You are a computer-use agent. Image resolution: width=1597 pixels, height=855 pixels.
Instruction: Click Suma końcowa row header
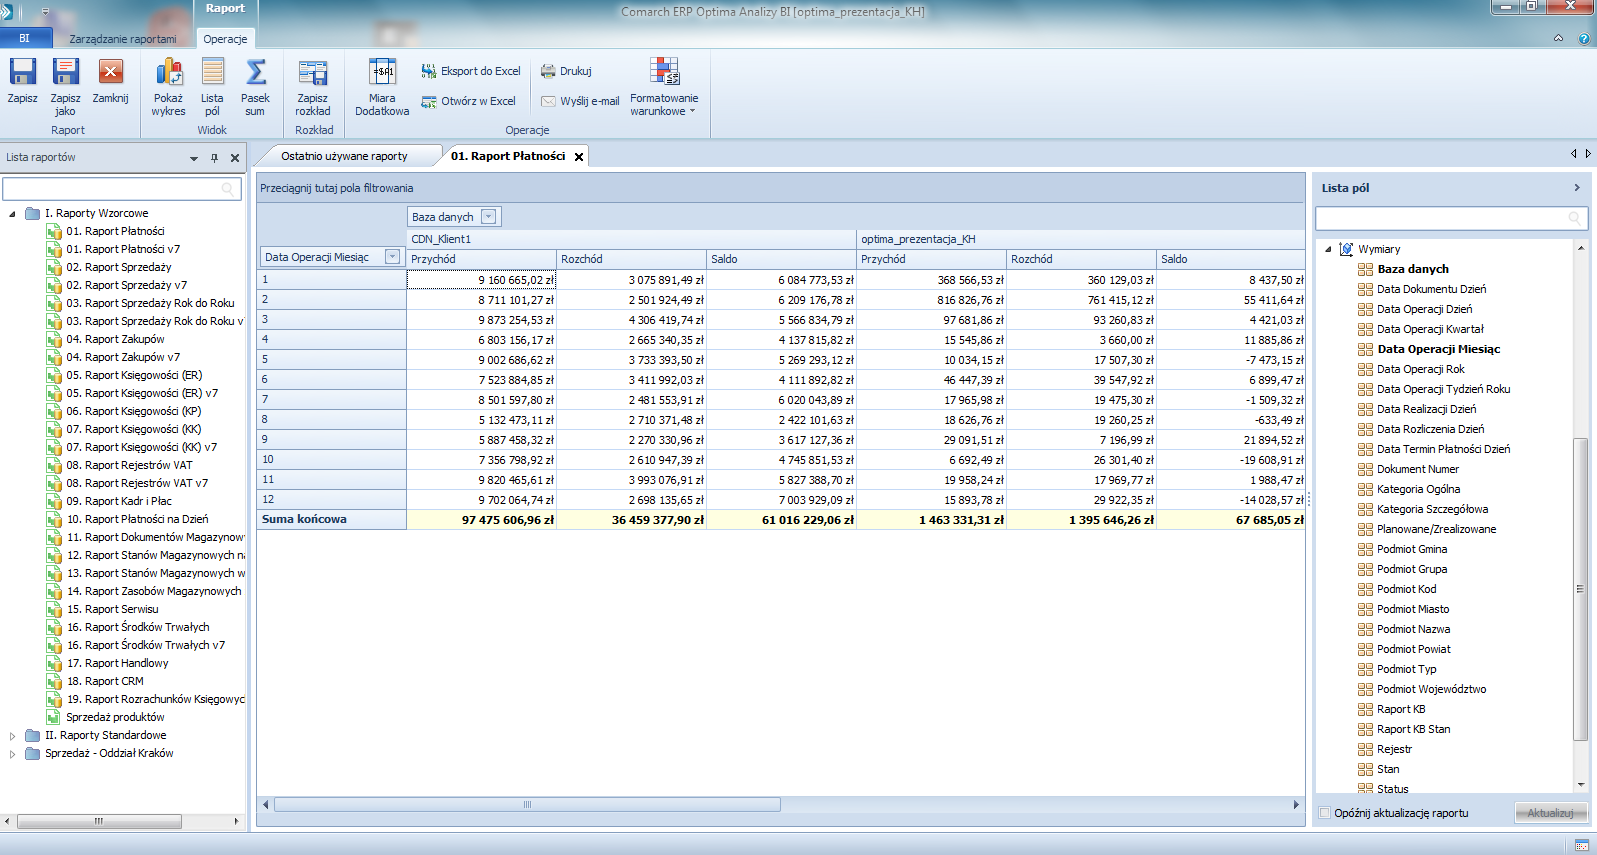tap(331, 520)
